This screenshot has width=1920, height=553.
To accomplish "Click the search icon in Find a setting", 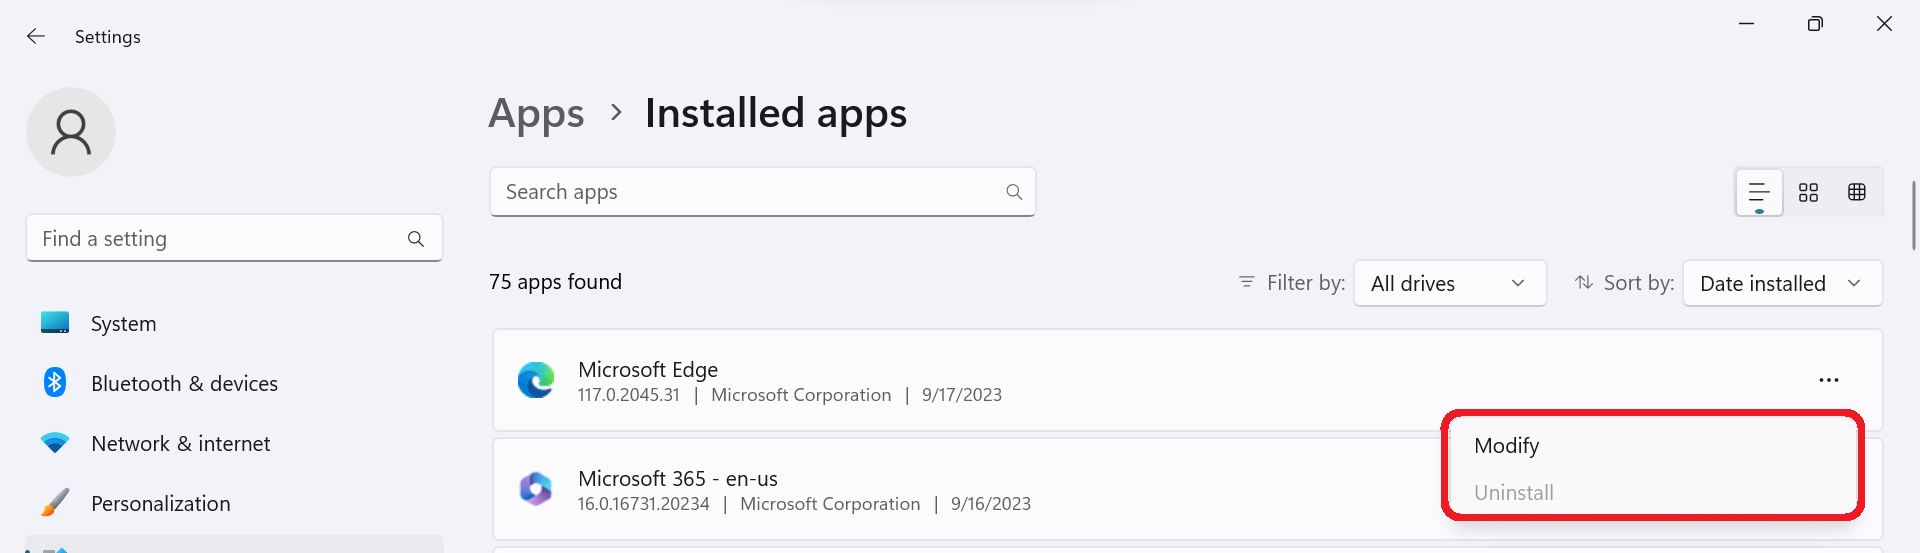I will [416, 239].
